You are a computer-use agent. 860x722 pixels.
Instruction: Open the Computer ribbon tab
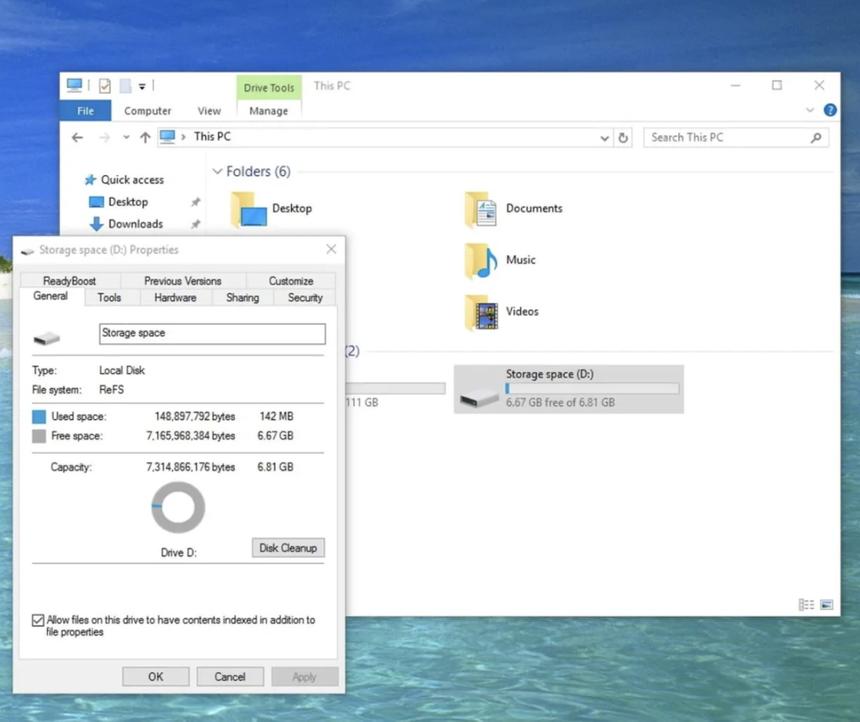pos(147,110)
